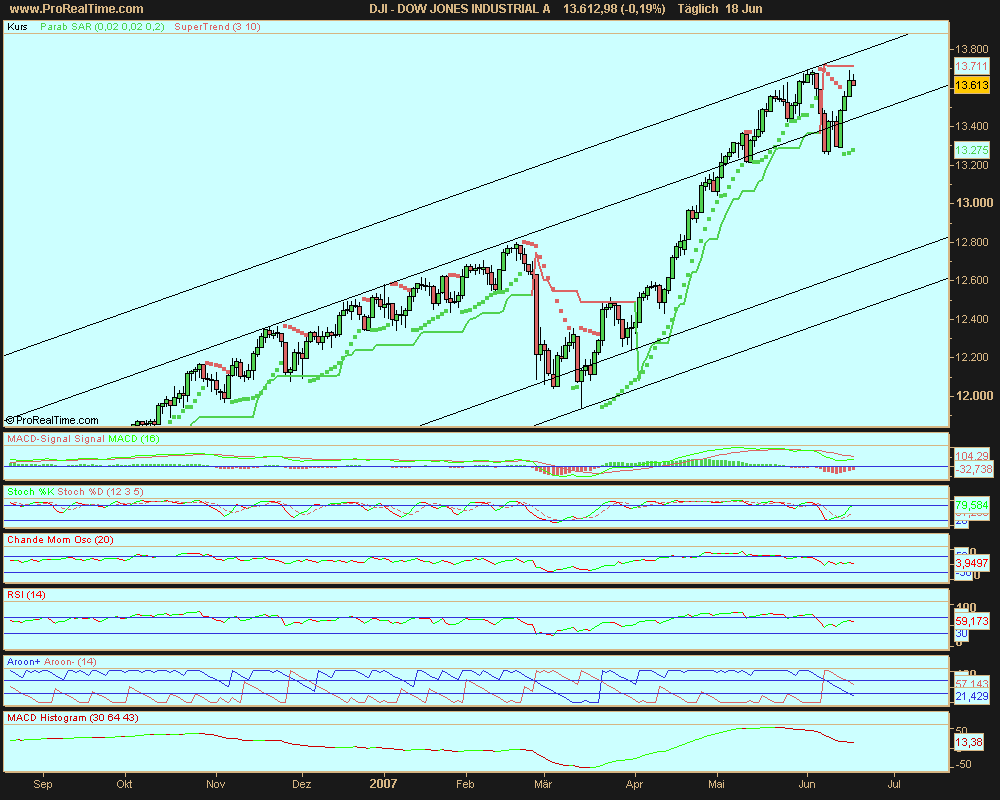Click the 12.200 price axis label

972,357
